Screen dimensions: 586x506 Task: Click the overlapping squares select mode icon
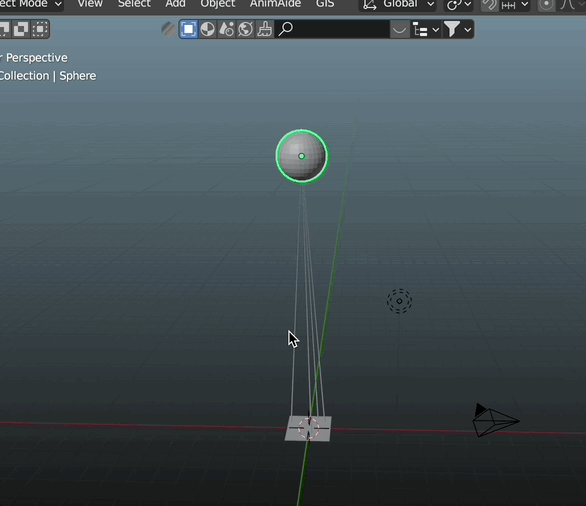pyautogui.click(x=21, y=29)
